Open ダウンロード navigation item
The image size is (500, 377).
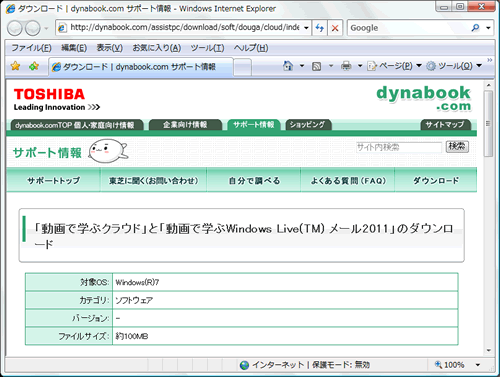point(436,180)
